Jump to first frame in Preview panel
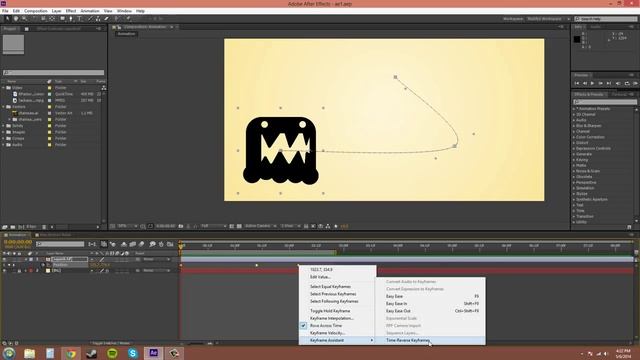 coord(577,83)
